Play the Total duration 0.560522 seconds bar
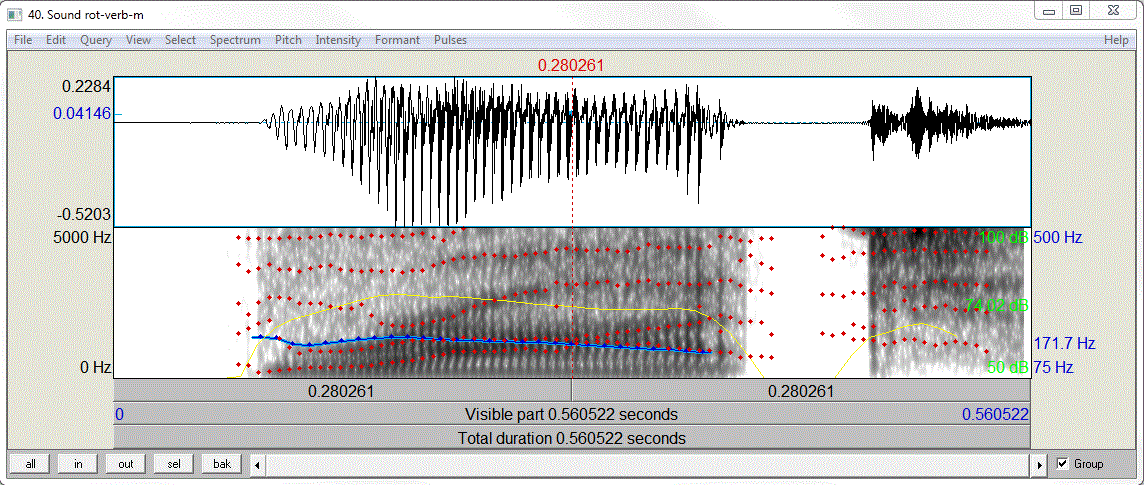 point(572,438)
